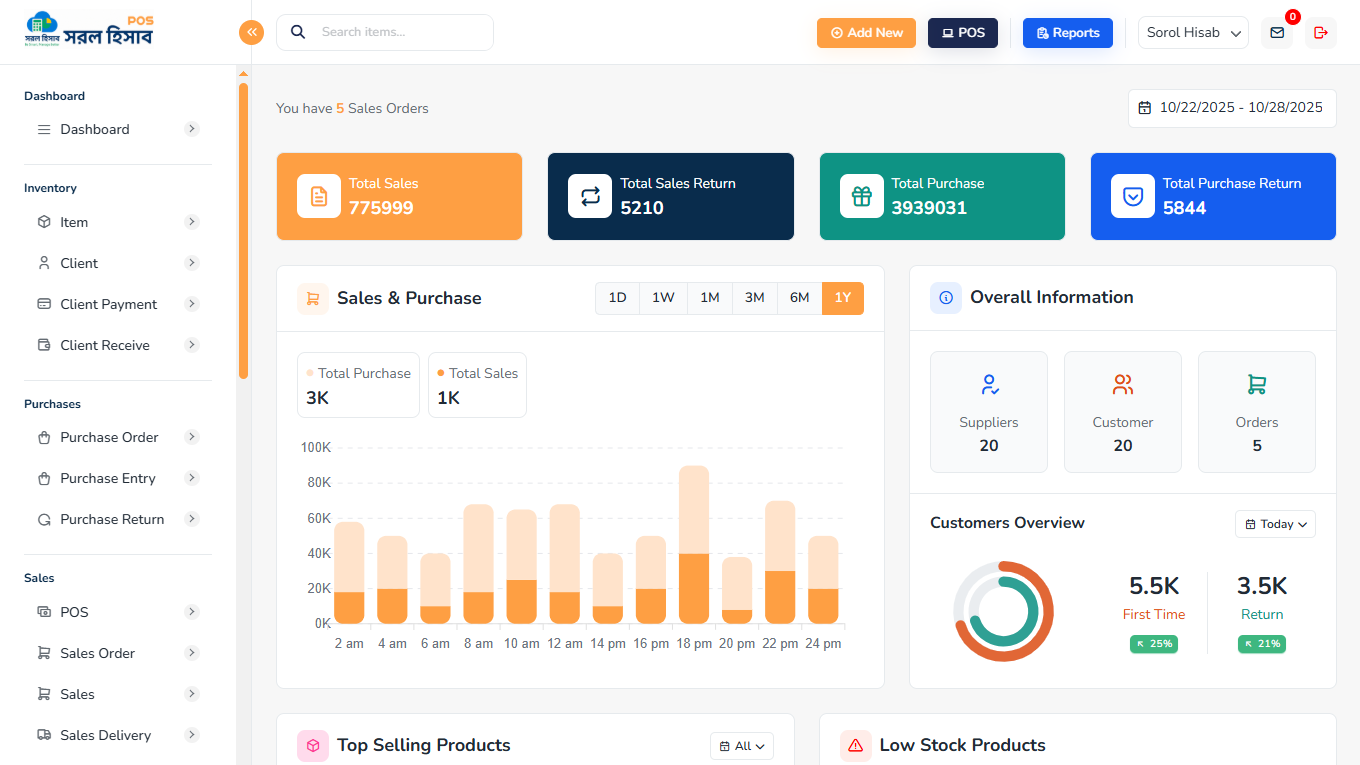The image size is (1360, 765).
Task: Open the Sorol Hisab user dropdown
Action: [x=1193, y=33]
